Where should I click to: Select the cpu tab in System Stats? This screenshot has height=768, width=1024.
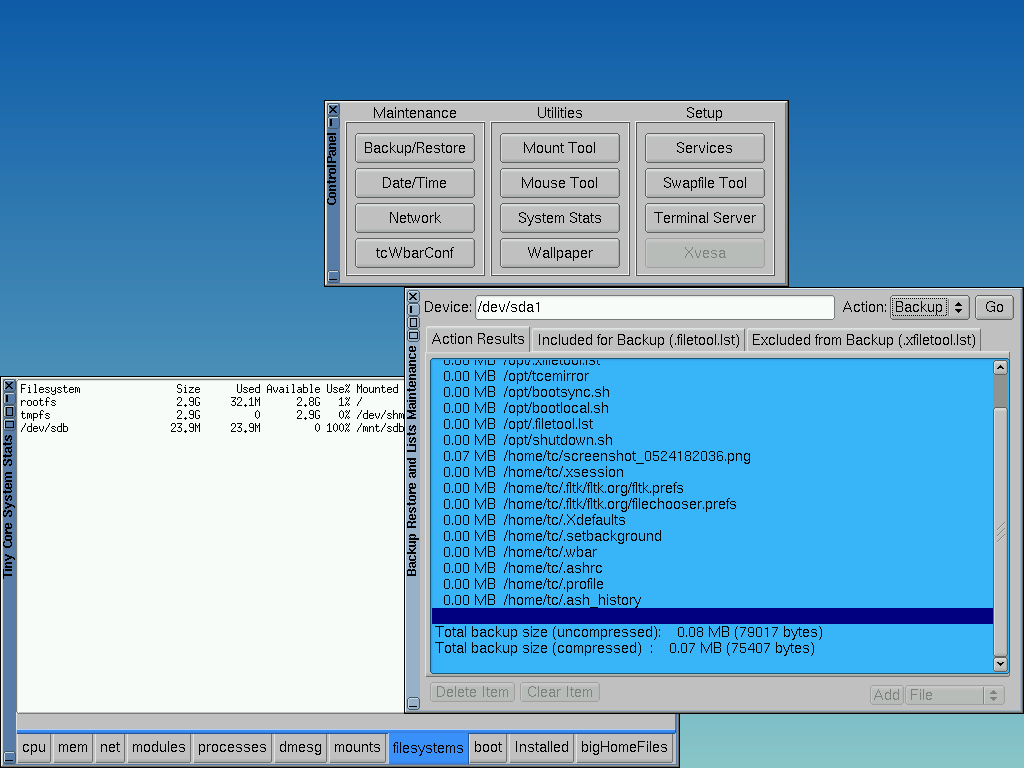(x=34, y=747)
